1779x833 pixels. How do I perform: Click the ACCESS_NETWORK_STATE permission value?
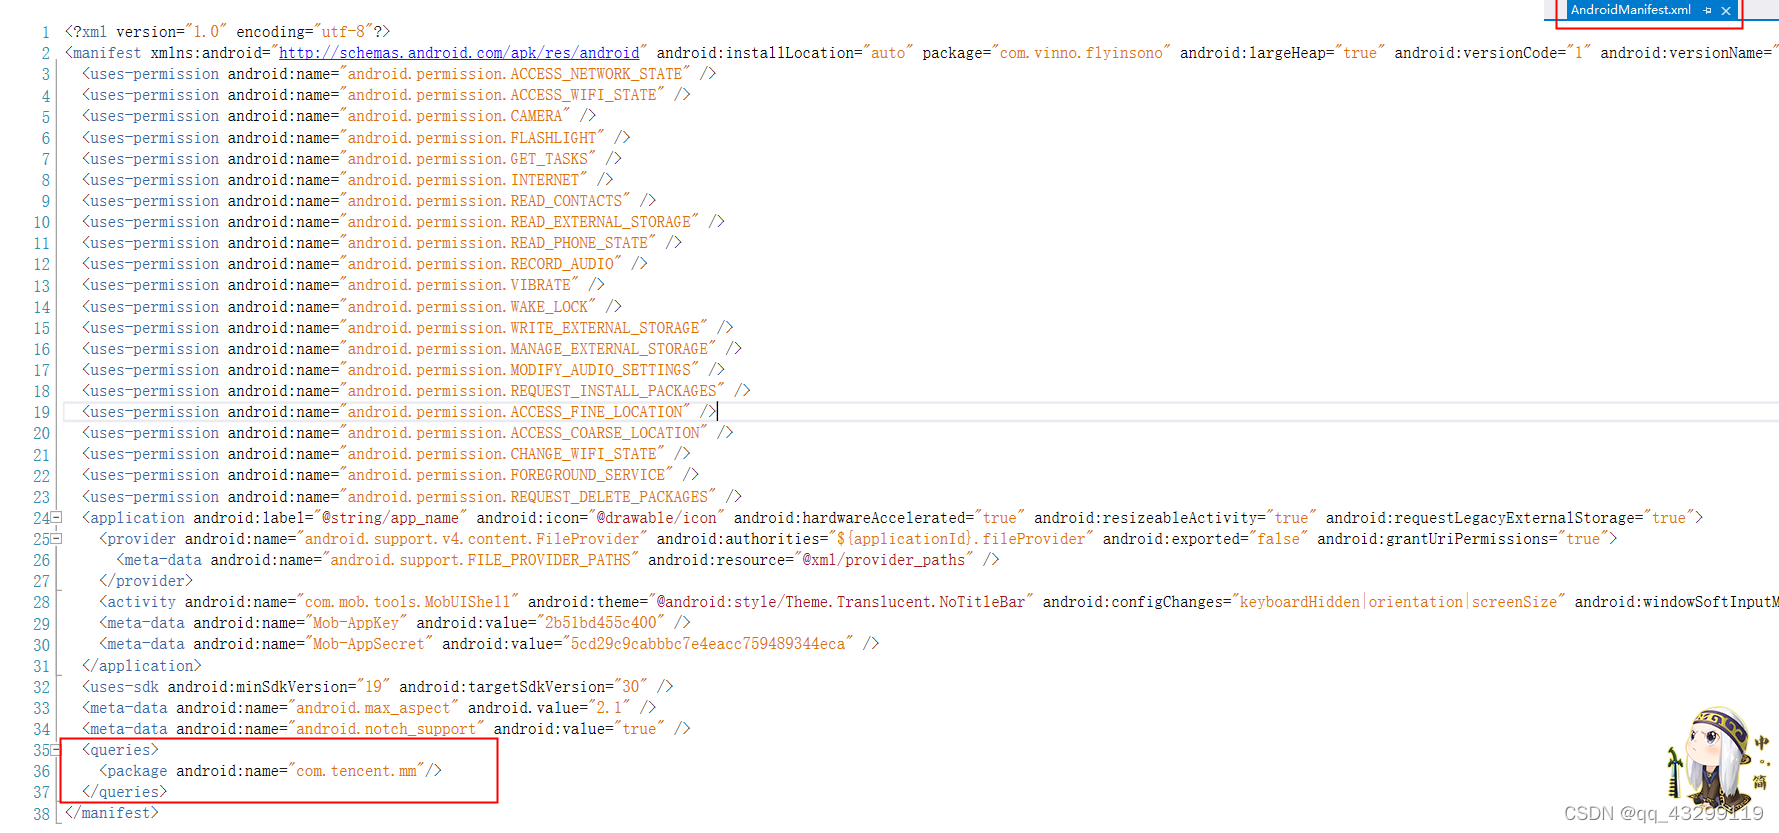pos(515,74)
